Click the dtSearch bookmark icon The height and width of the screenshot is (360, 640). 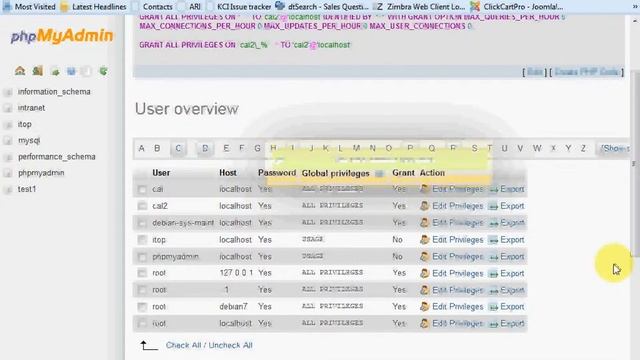tap(280, 6)
